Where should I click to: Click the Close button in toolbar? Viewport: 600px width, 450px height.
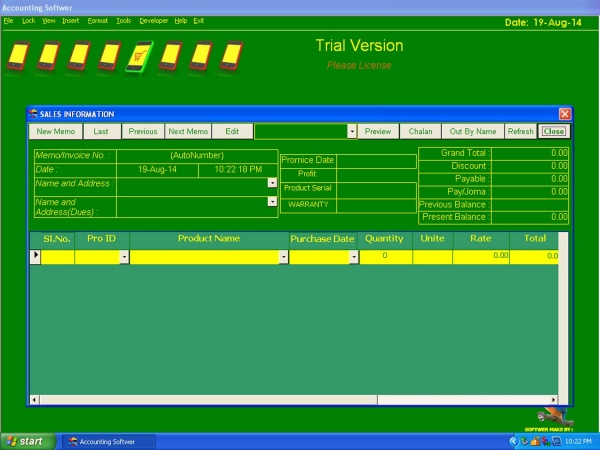click(554, 131)
